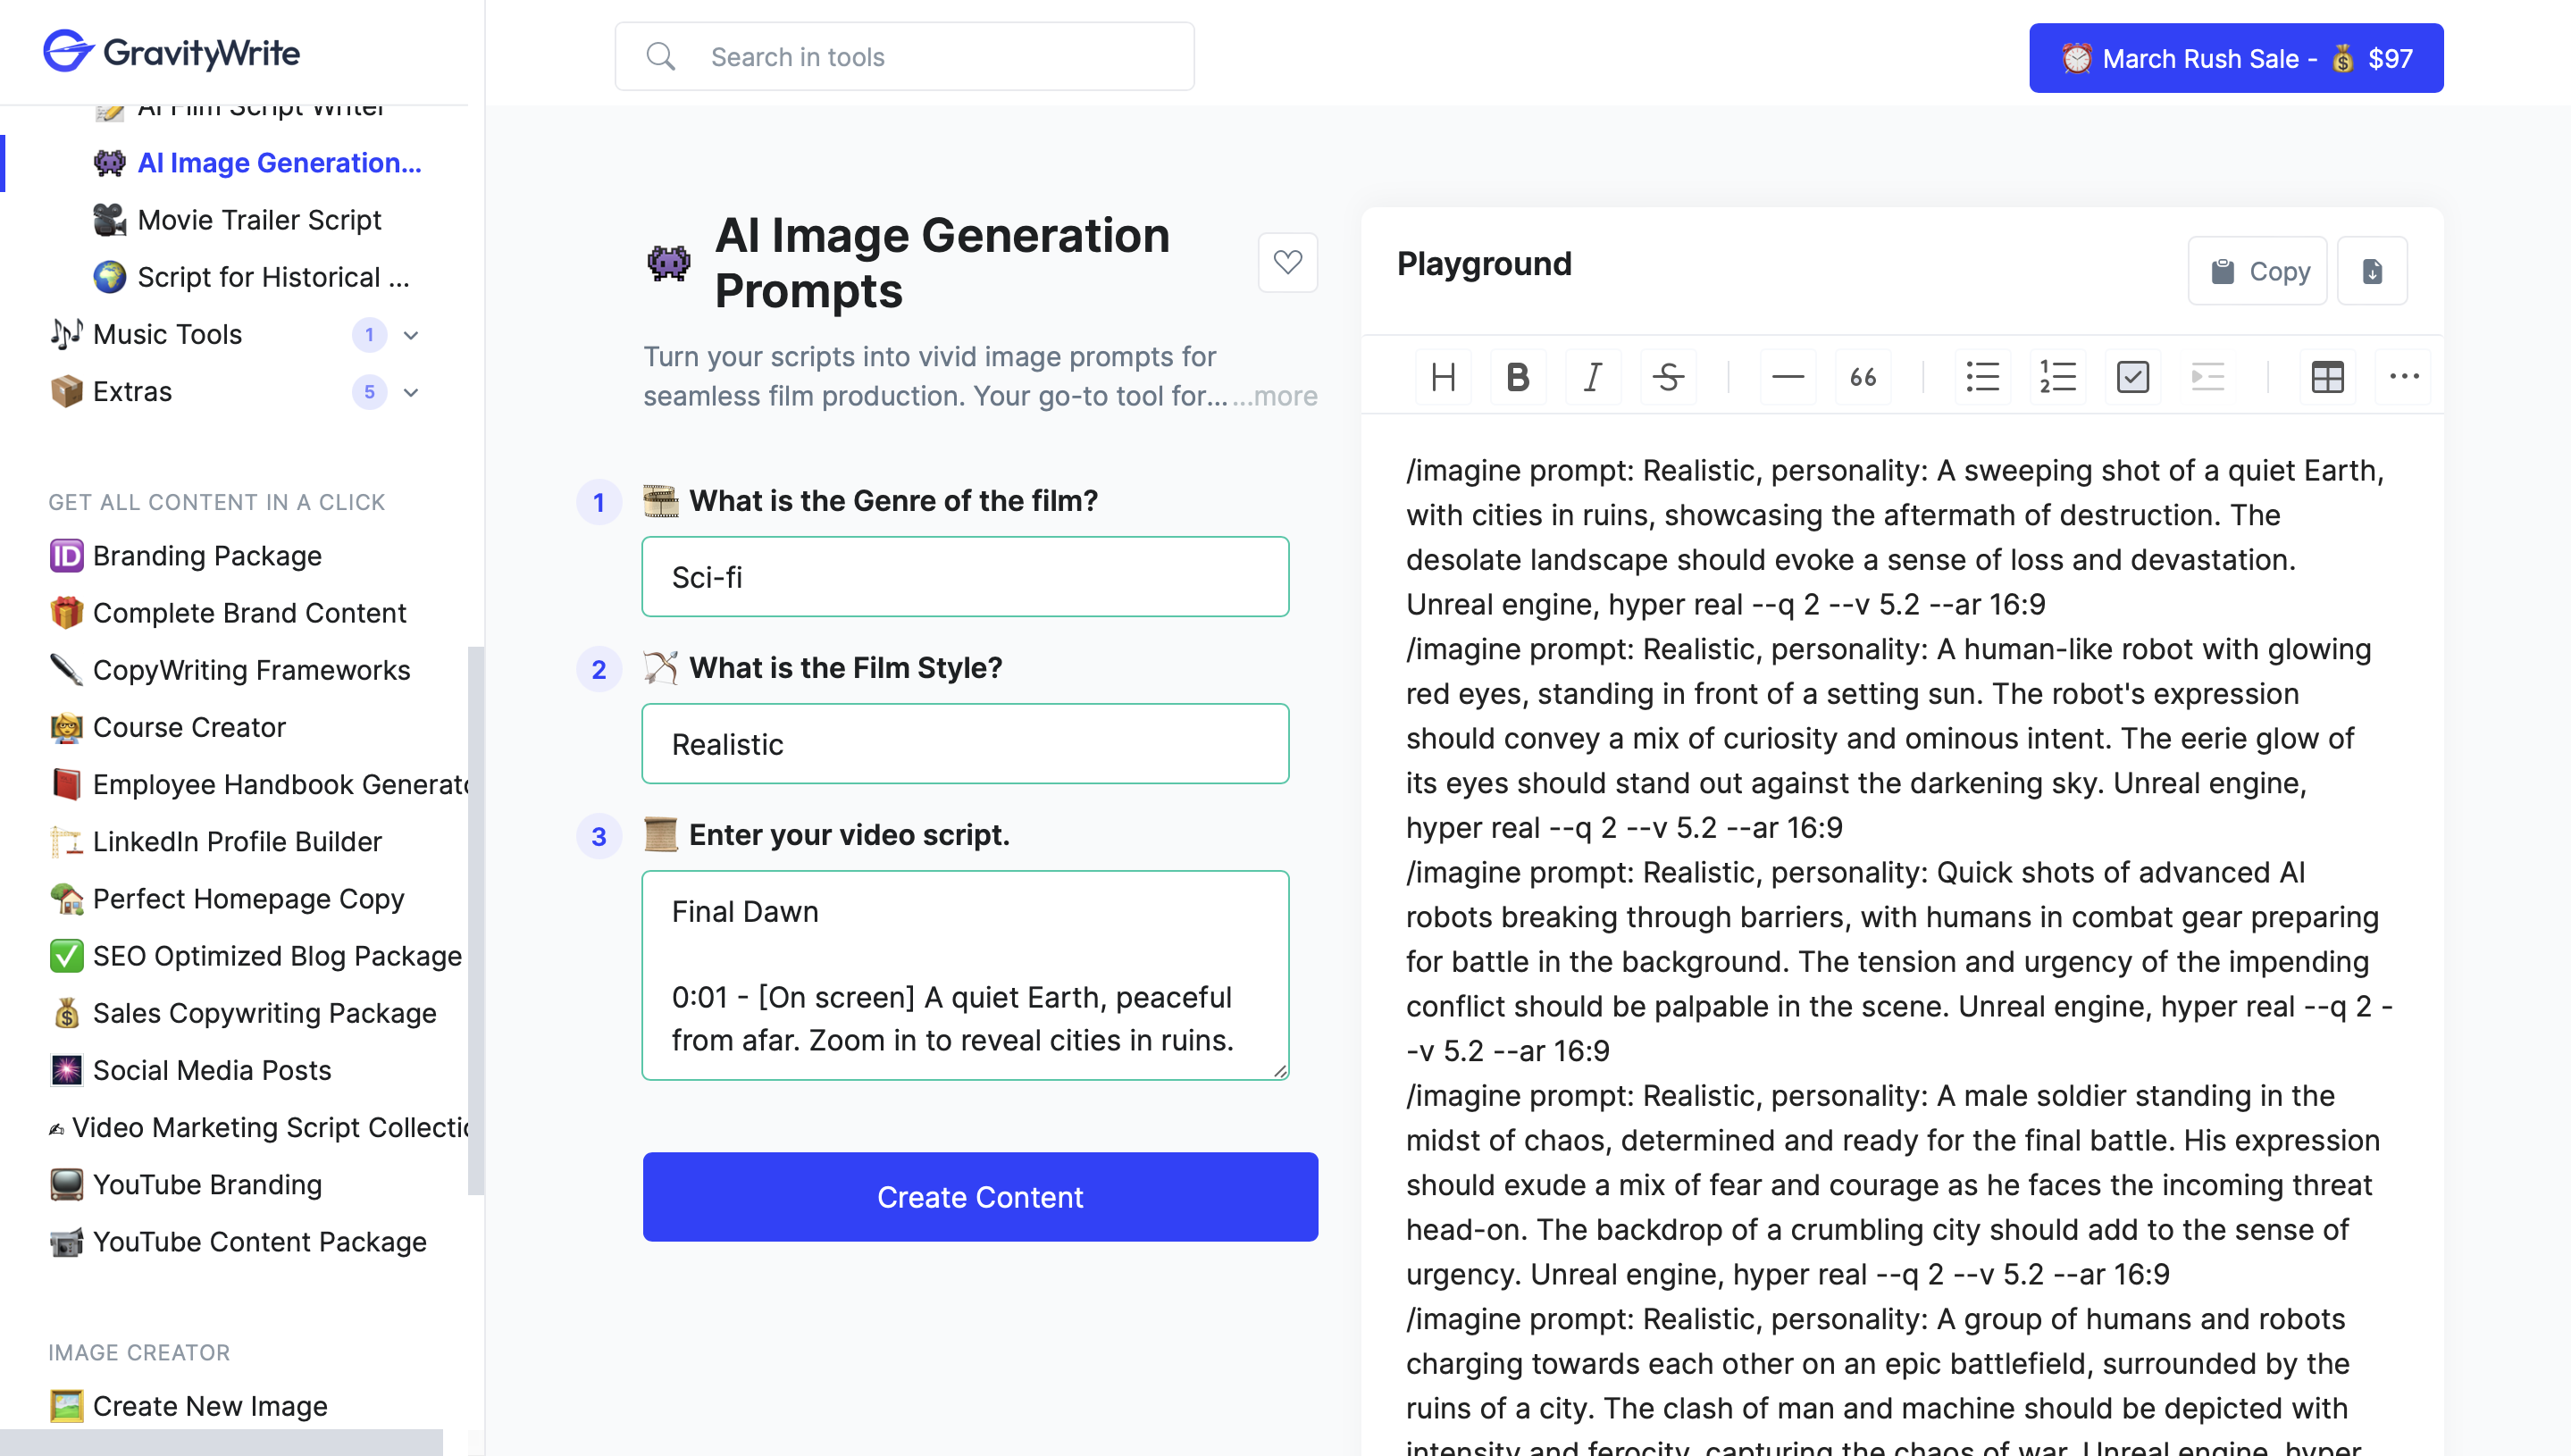The width and height of the screenshot is (2571, 1456).
Task: Insert a blockquote using the quote icon
Action: [x=1862, y=377]
